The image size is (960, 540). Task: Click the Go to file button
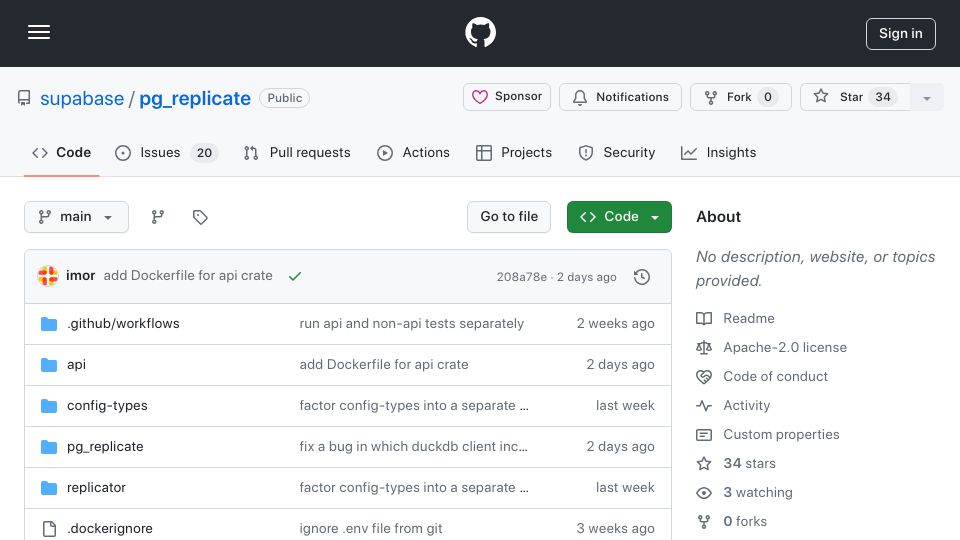tap(509, 217)
